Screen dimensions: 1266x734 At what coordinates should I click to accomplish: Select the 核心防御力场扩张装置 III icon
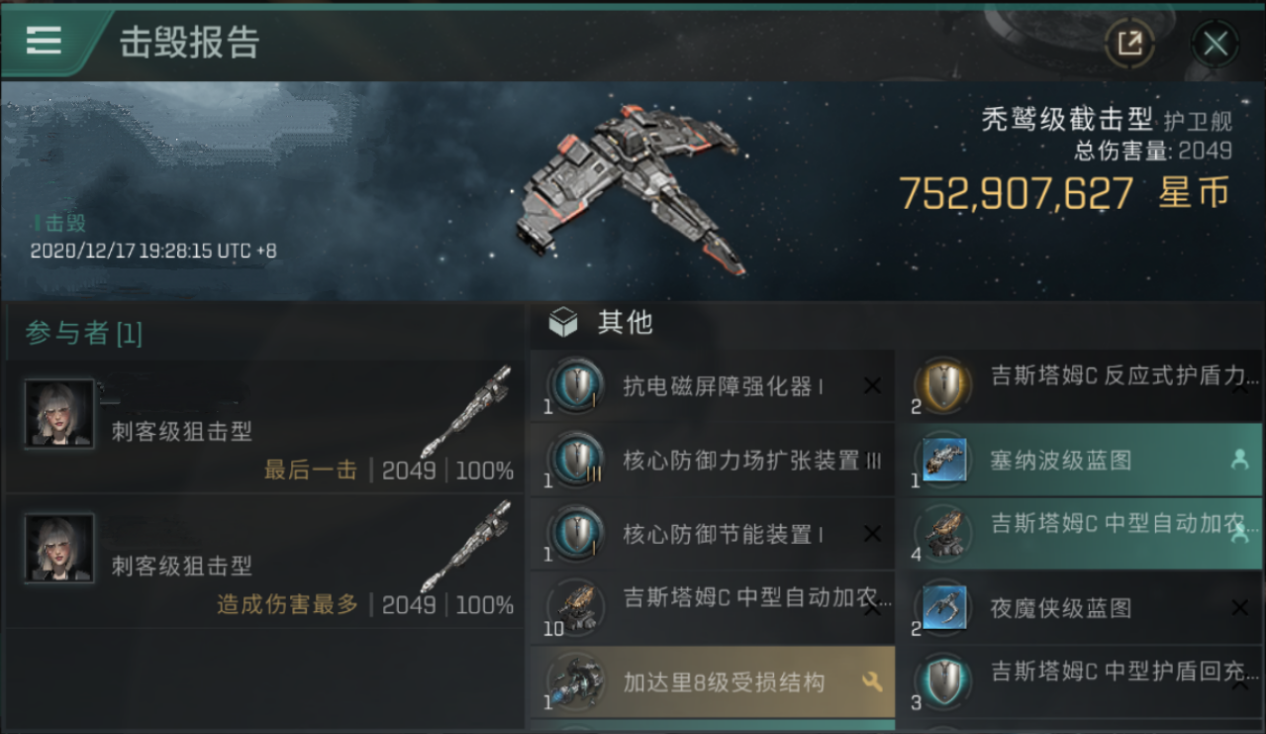click(577, 461)
